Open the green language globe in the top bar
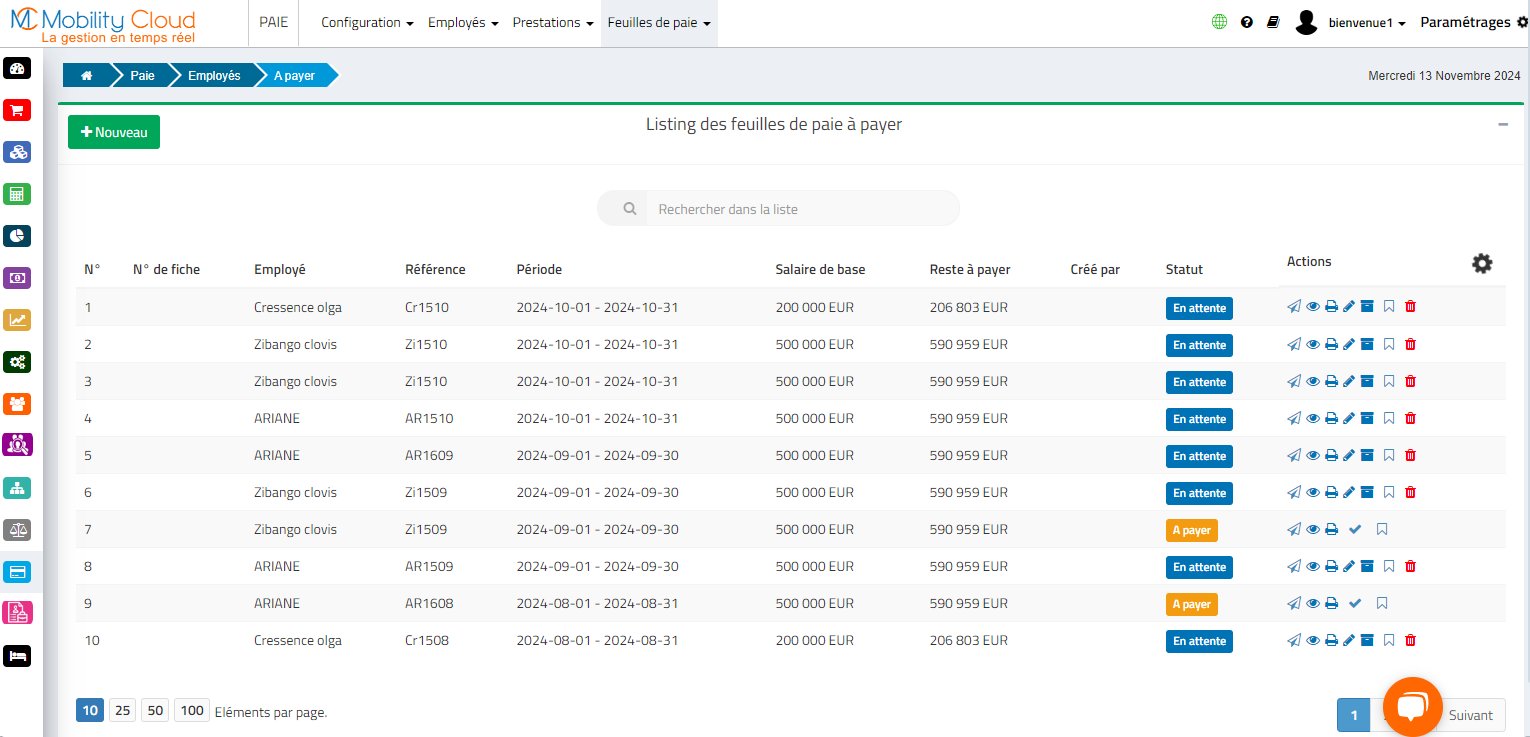The width and height of the screenshot is (1530, 737). point(1218,20)
